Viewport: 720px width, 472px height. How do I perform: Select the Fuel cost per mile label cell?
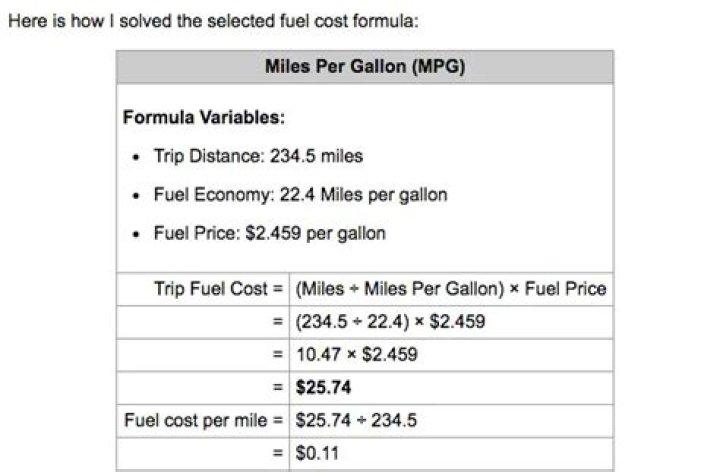click(202, 420)
